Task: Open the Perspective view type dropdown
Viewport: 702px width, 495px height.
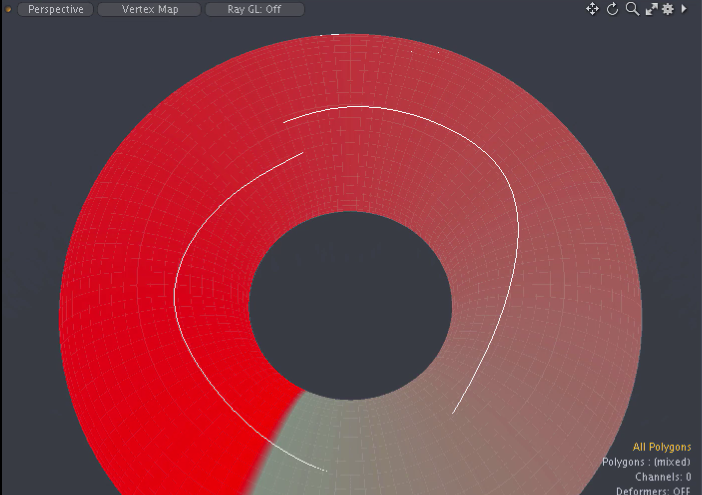Action: 56,10
